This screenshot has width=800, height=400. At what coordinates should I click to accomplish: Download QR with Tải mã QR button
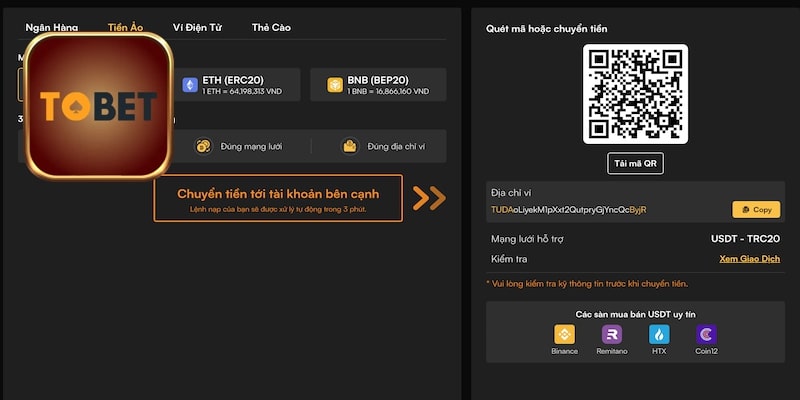(x=635, y=163)
